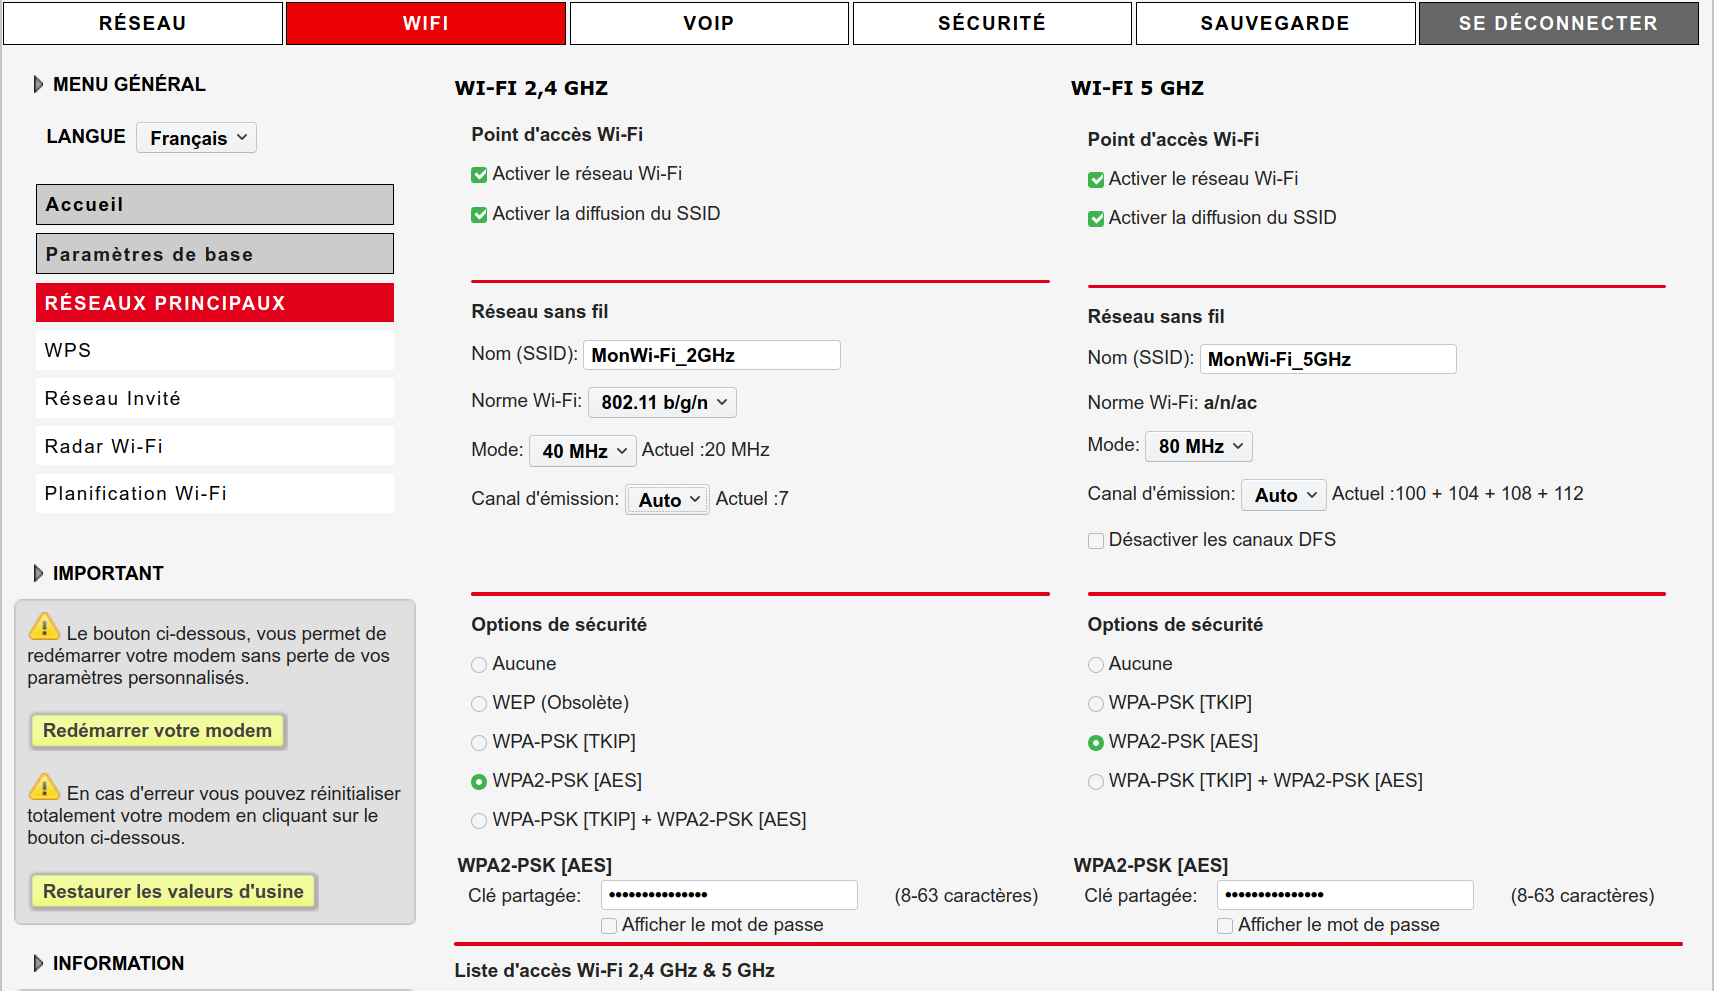Open the 2.4 GHz Norme Wi-Fi dropdown
The width and height of the screenshot is (1714, 991).
[662, 402]
